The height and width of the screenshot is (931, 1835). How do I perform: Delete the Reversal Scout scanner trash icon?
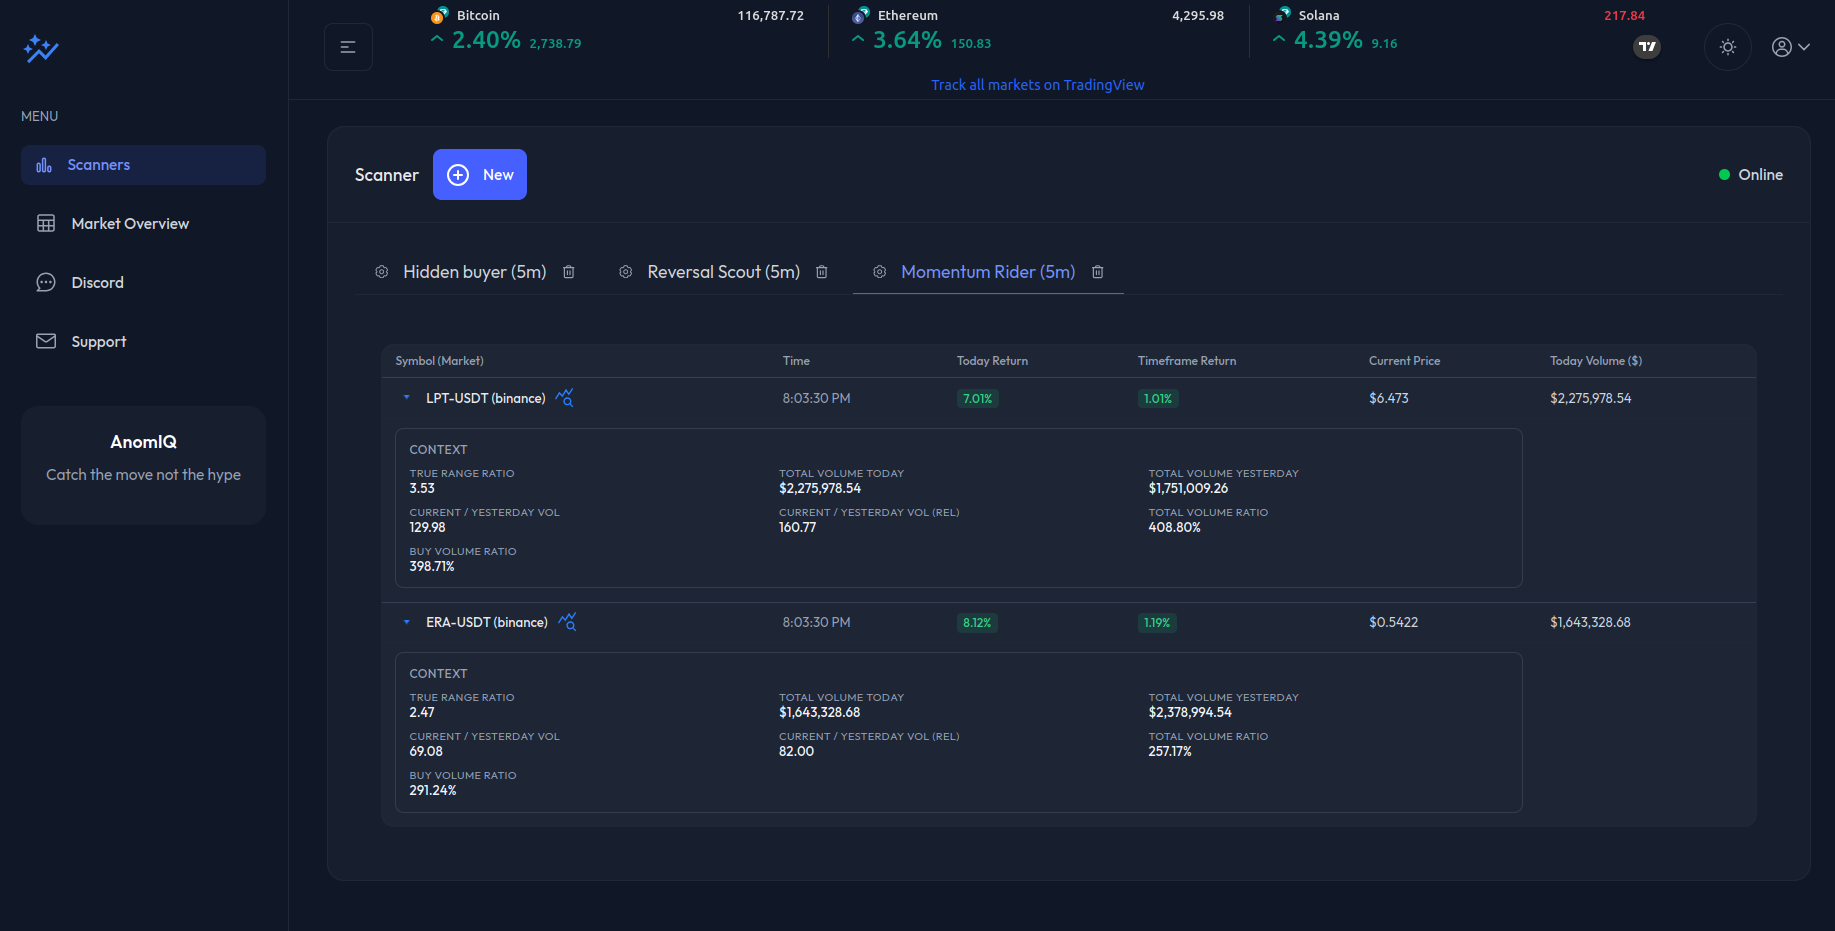pos(822,272)
